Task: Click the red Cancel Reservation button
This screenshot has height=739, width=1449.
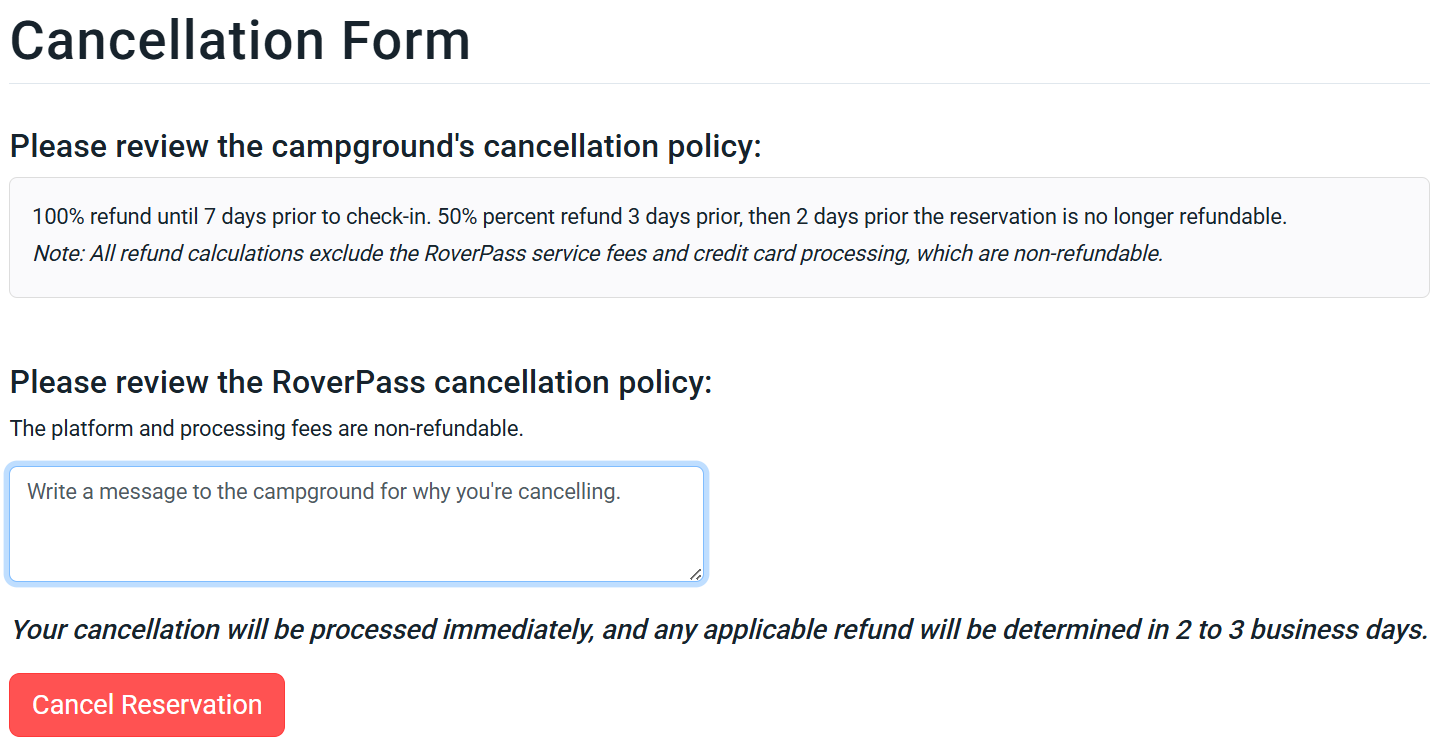Action: point(147,705)
